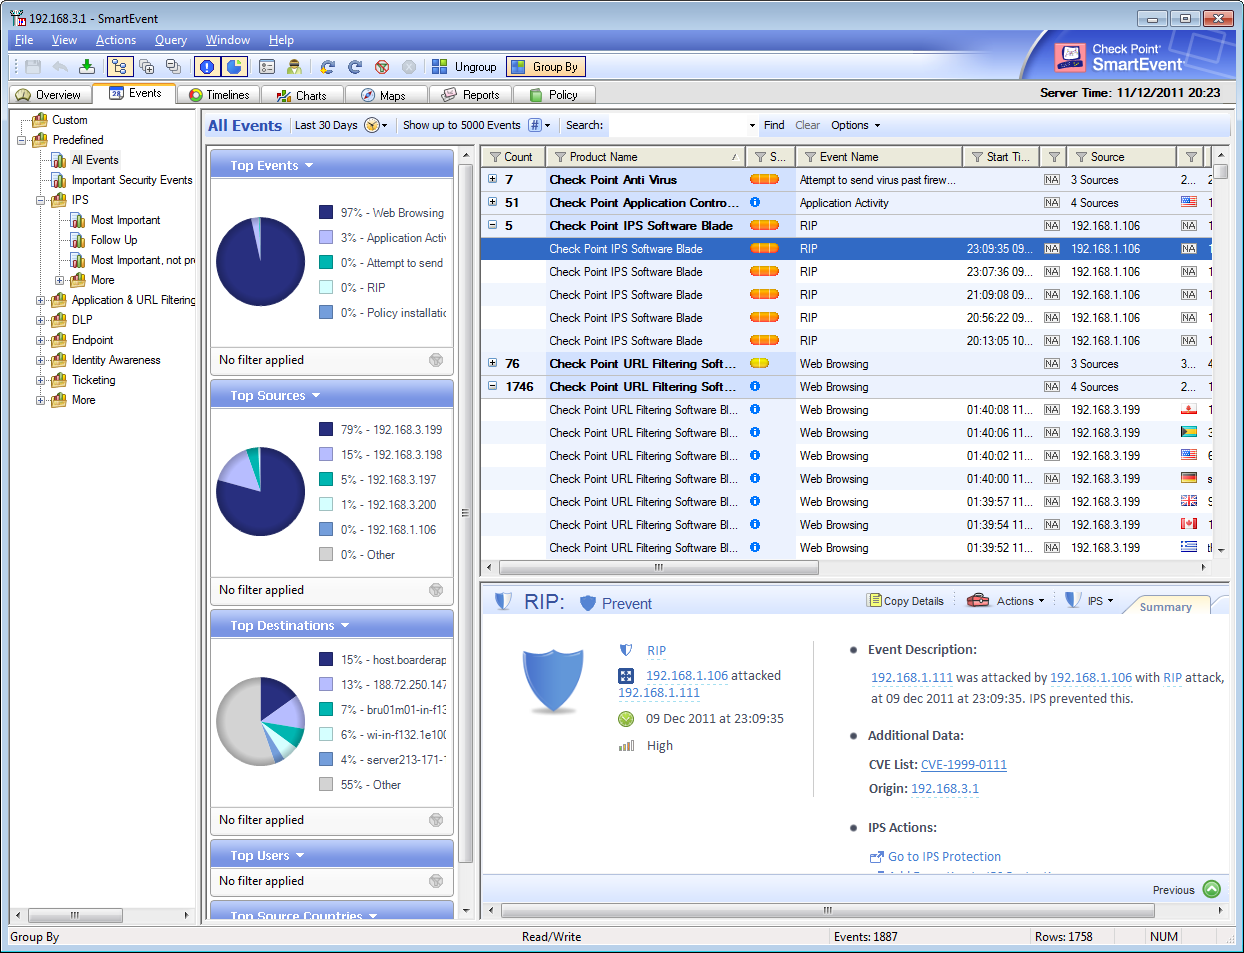Click the expand-all groups toolbar icon
The image size is (1244, 953).
coord(146,67)
